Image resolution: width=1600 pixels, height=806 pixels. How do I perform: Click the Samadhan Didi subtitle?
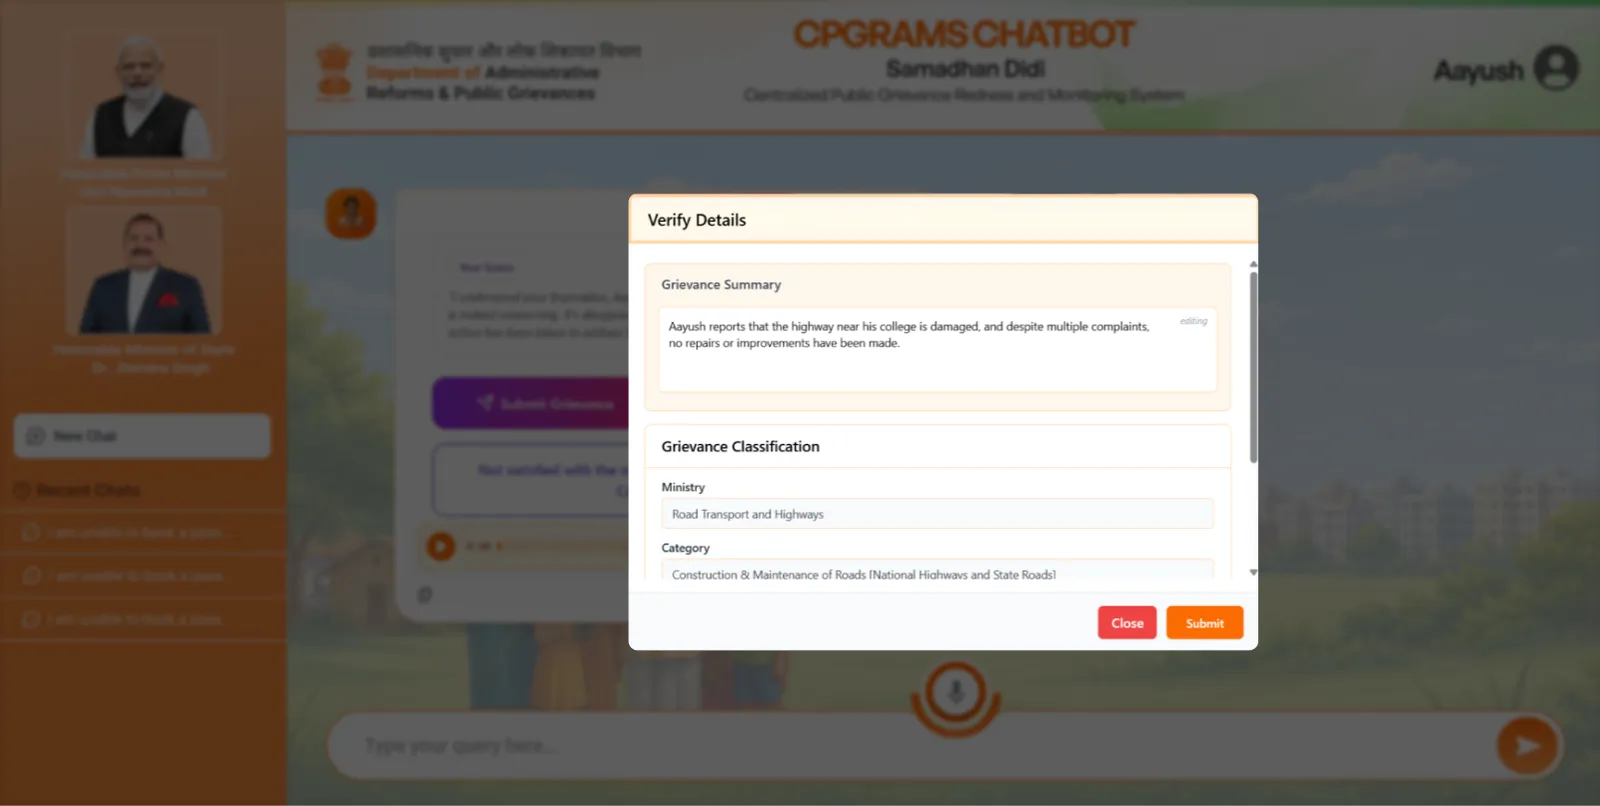[x=965, y=69]
